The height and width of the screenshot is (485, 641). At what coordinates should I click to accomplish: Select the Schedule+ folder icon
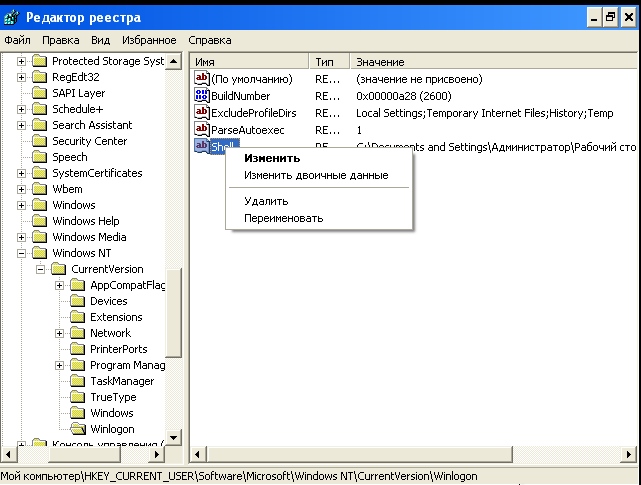pos(39,109)
